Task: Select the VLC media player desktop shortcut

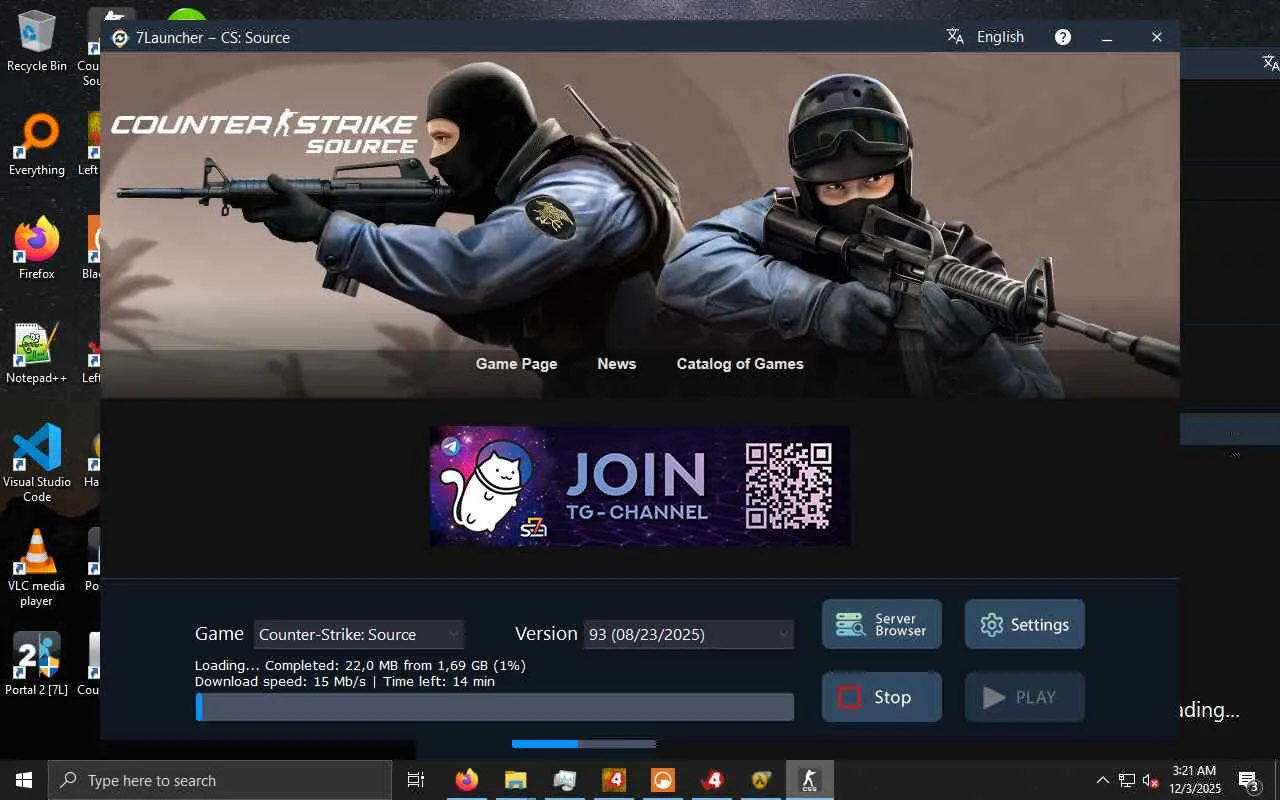Action: [x=37, y=567]
